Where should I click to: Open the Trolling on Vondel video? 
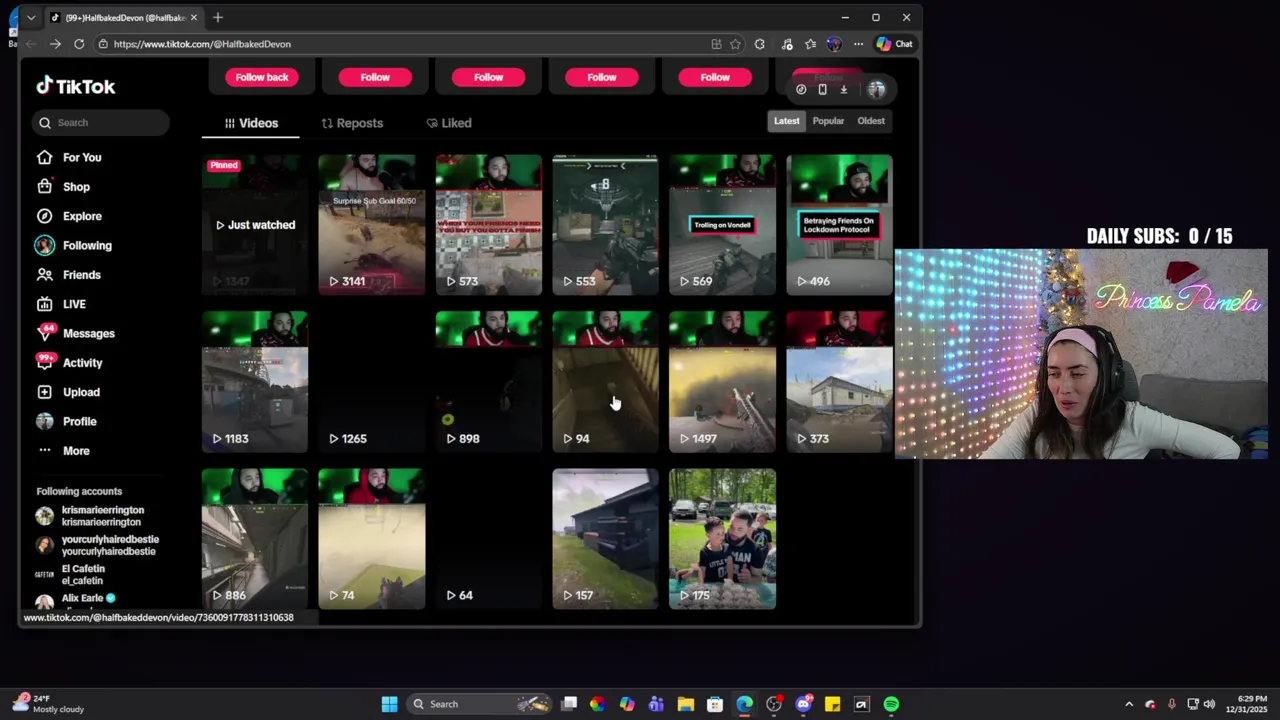(723, 225)
